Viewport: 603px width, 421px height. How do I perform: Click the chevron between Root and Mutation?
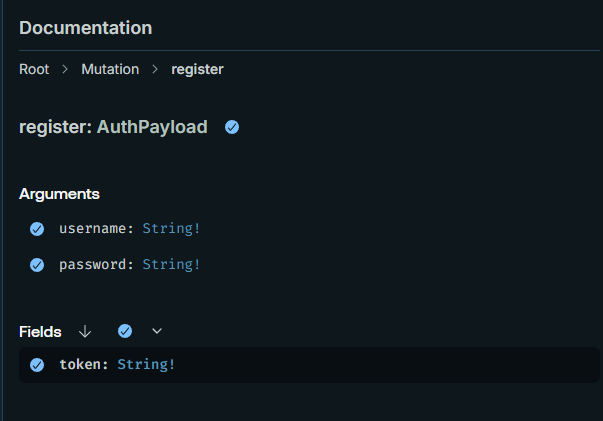65,70
